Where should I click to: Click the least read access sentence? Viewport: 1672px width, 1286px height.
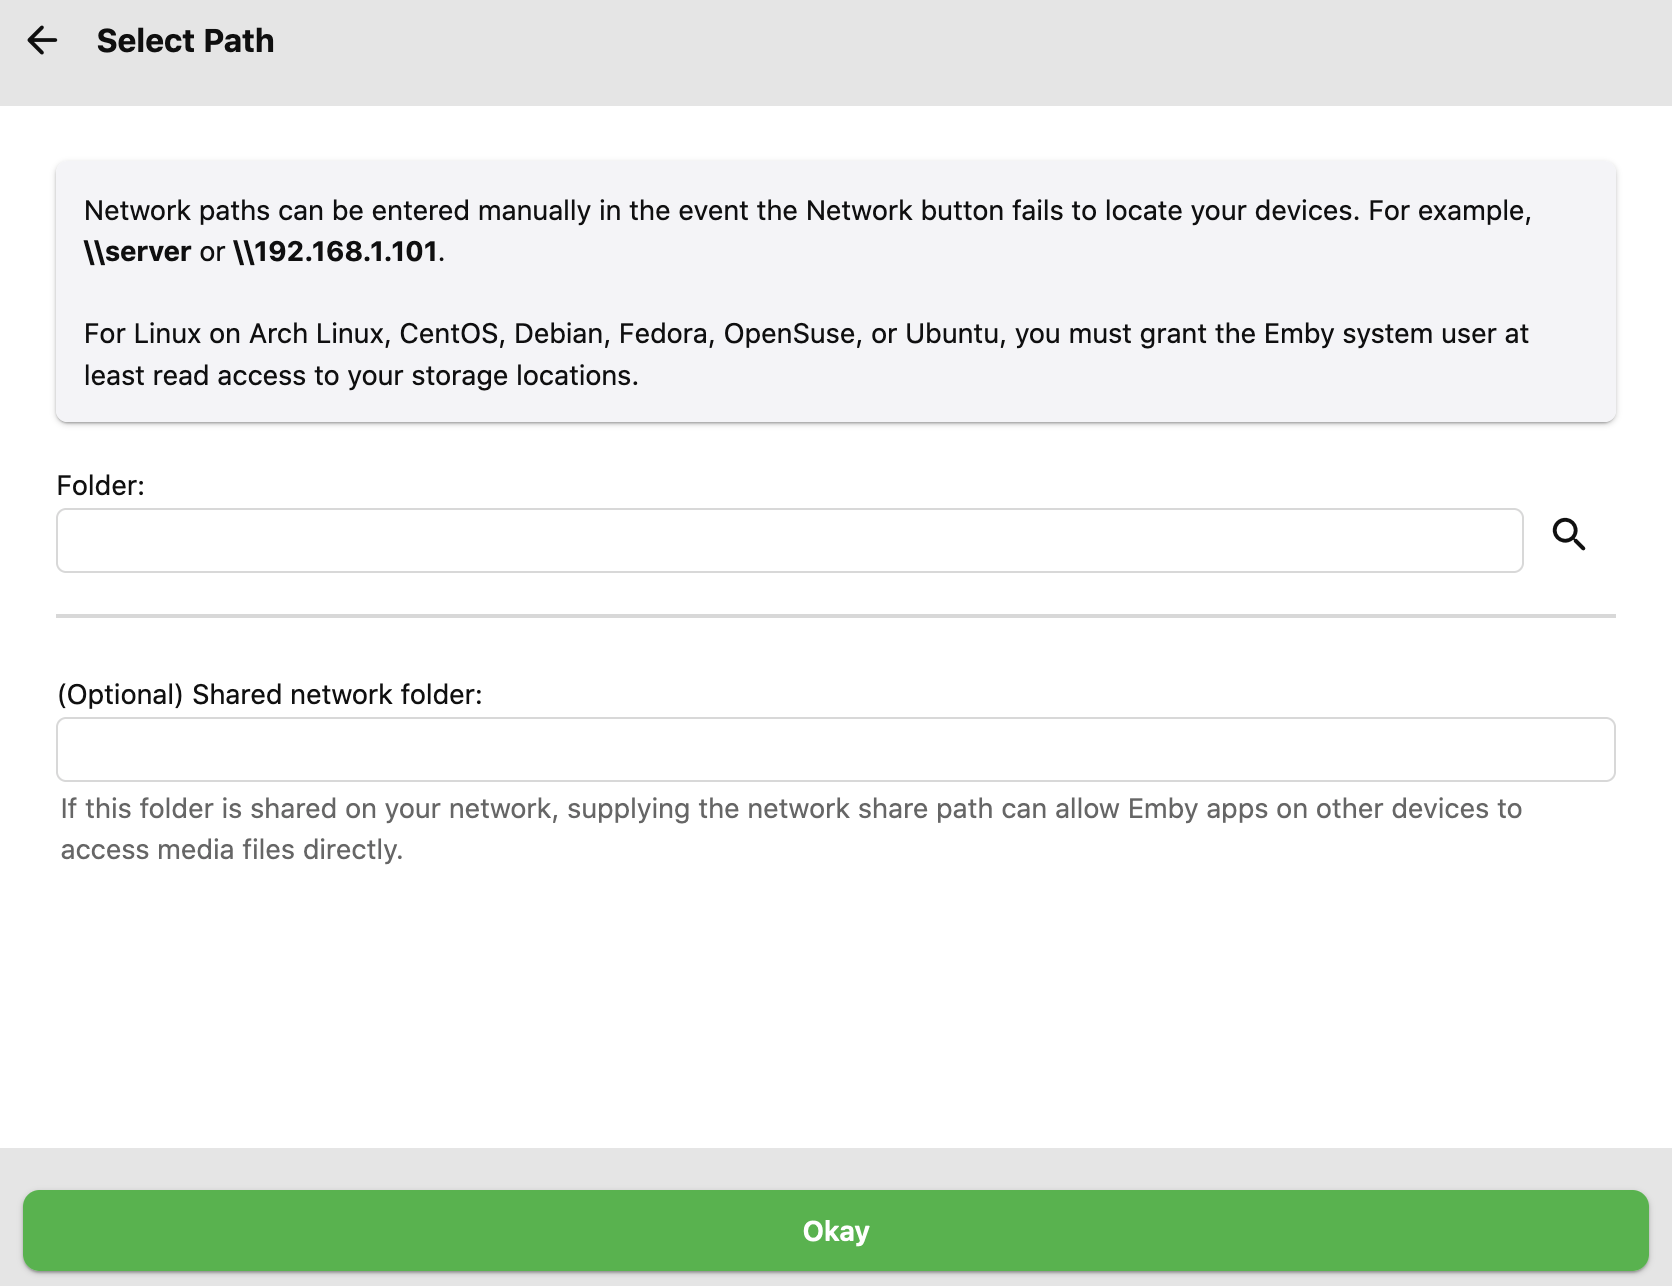(360, 376)
